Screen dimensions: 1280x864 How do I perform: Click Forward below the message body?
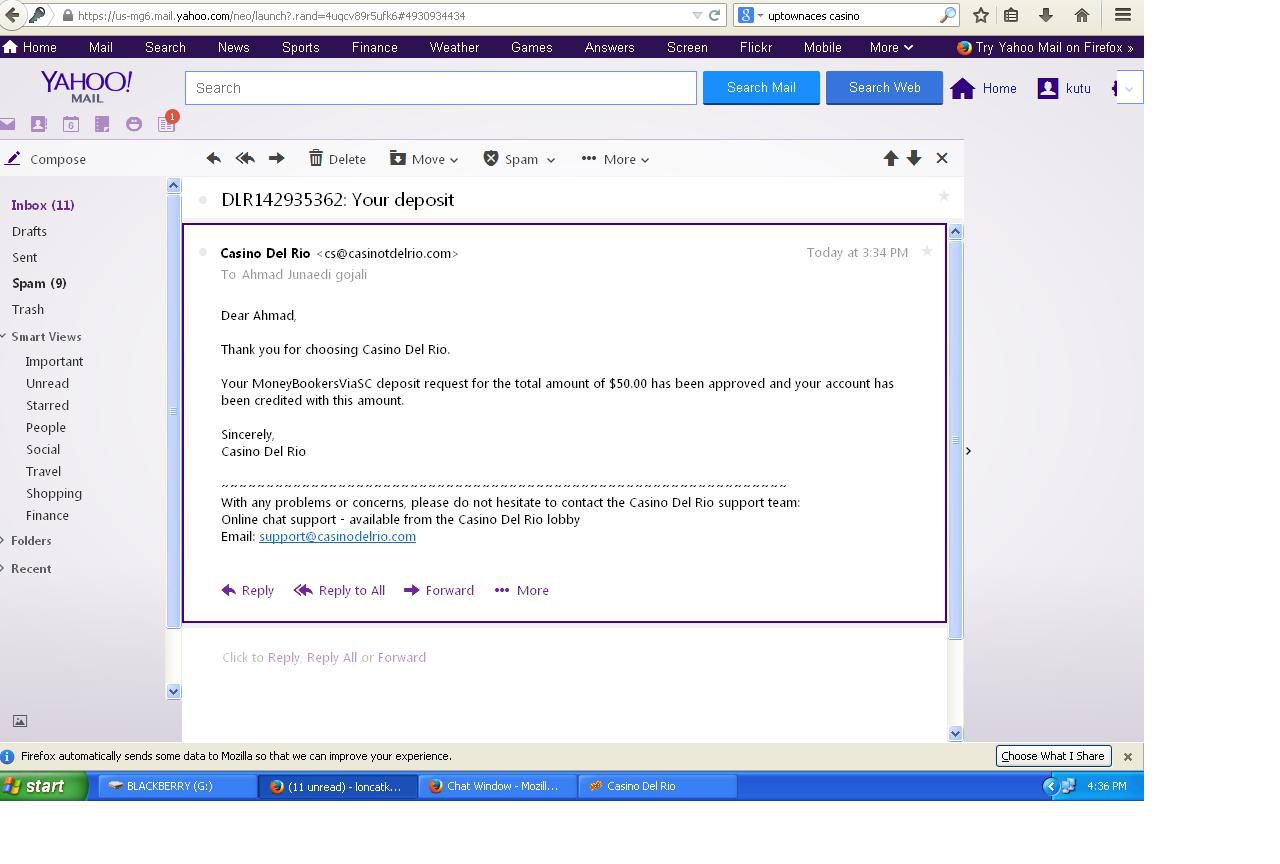coord(439,590)
